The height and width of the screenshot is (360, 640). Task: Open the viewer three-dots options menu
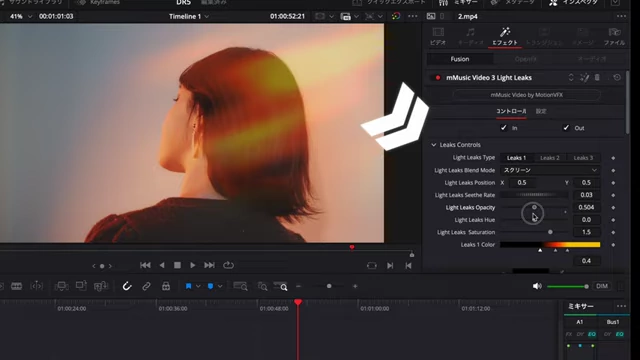pos(413,16)
